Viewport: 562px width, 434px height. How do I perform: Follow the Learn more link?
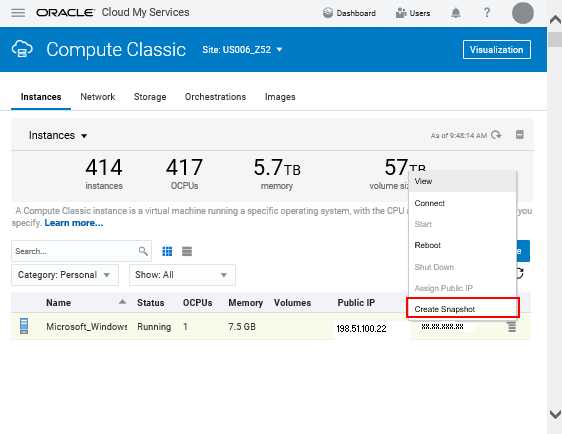[74, 223]
